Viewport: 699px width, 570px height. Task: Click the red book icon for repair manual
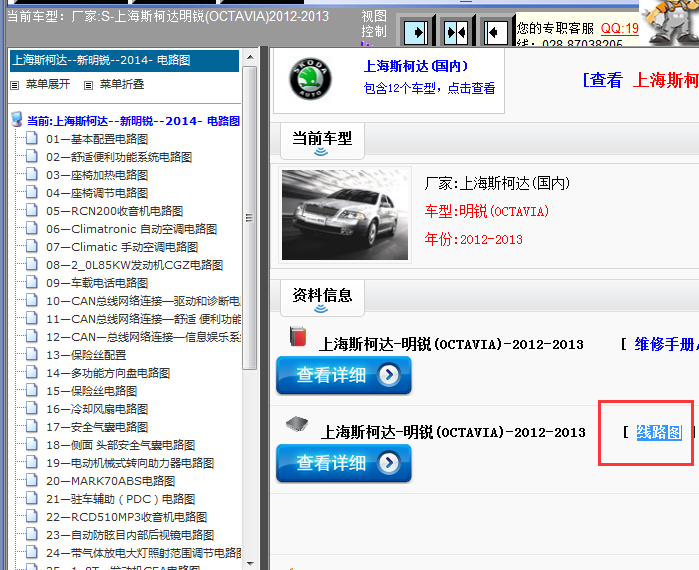[x=298, y=336]
